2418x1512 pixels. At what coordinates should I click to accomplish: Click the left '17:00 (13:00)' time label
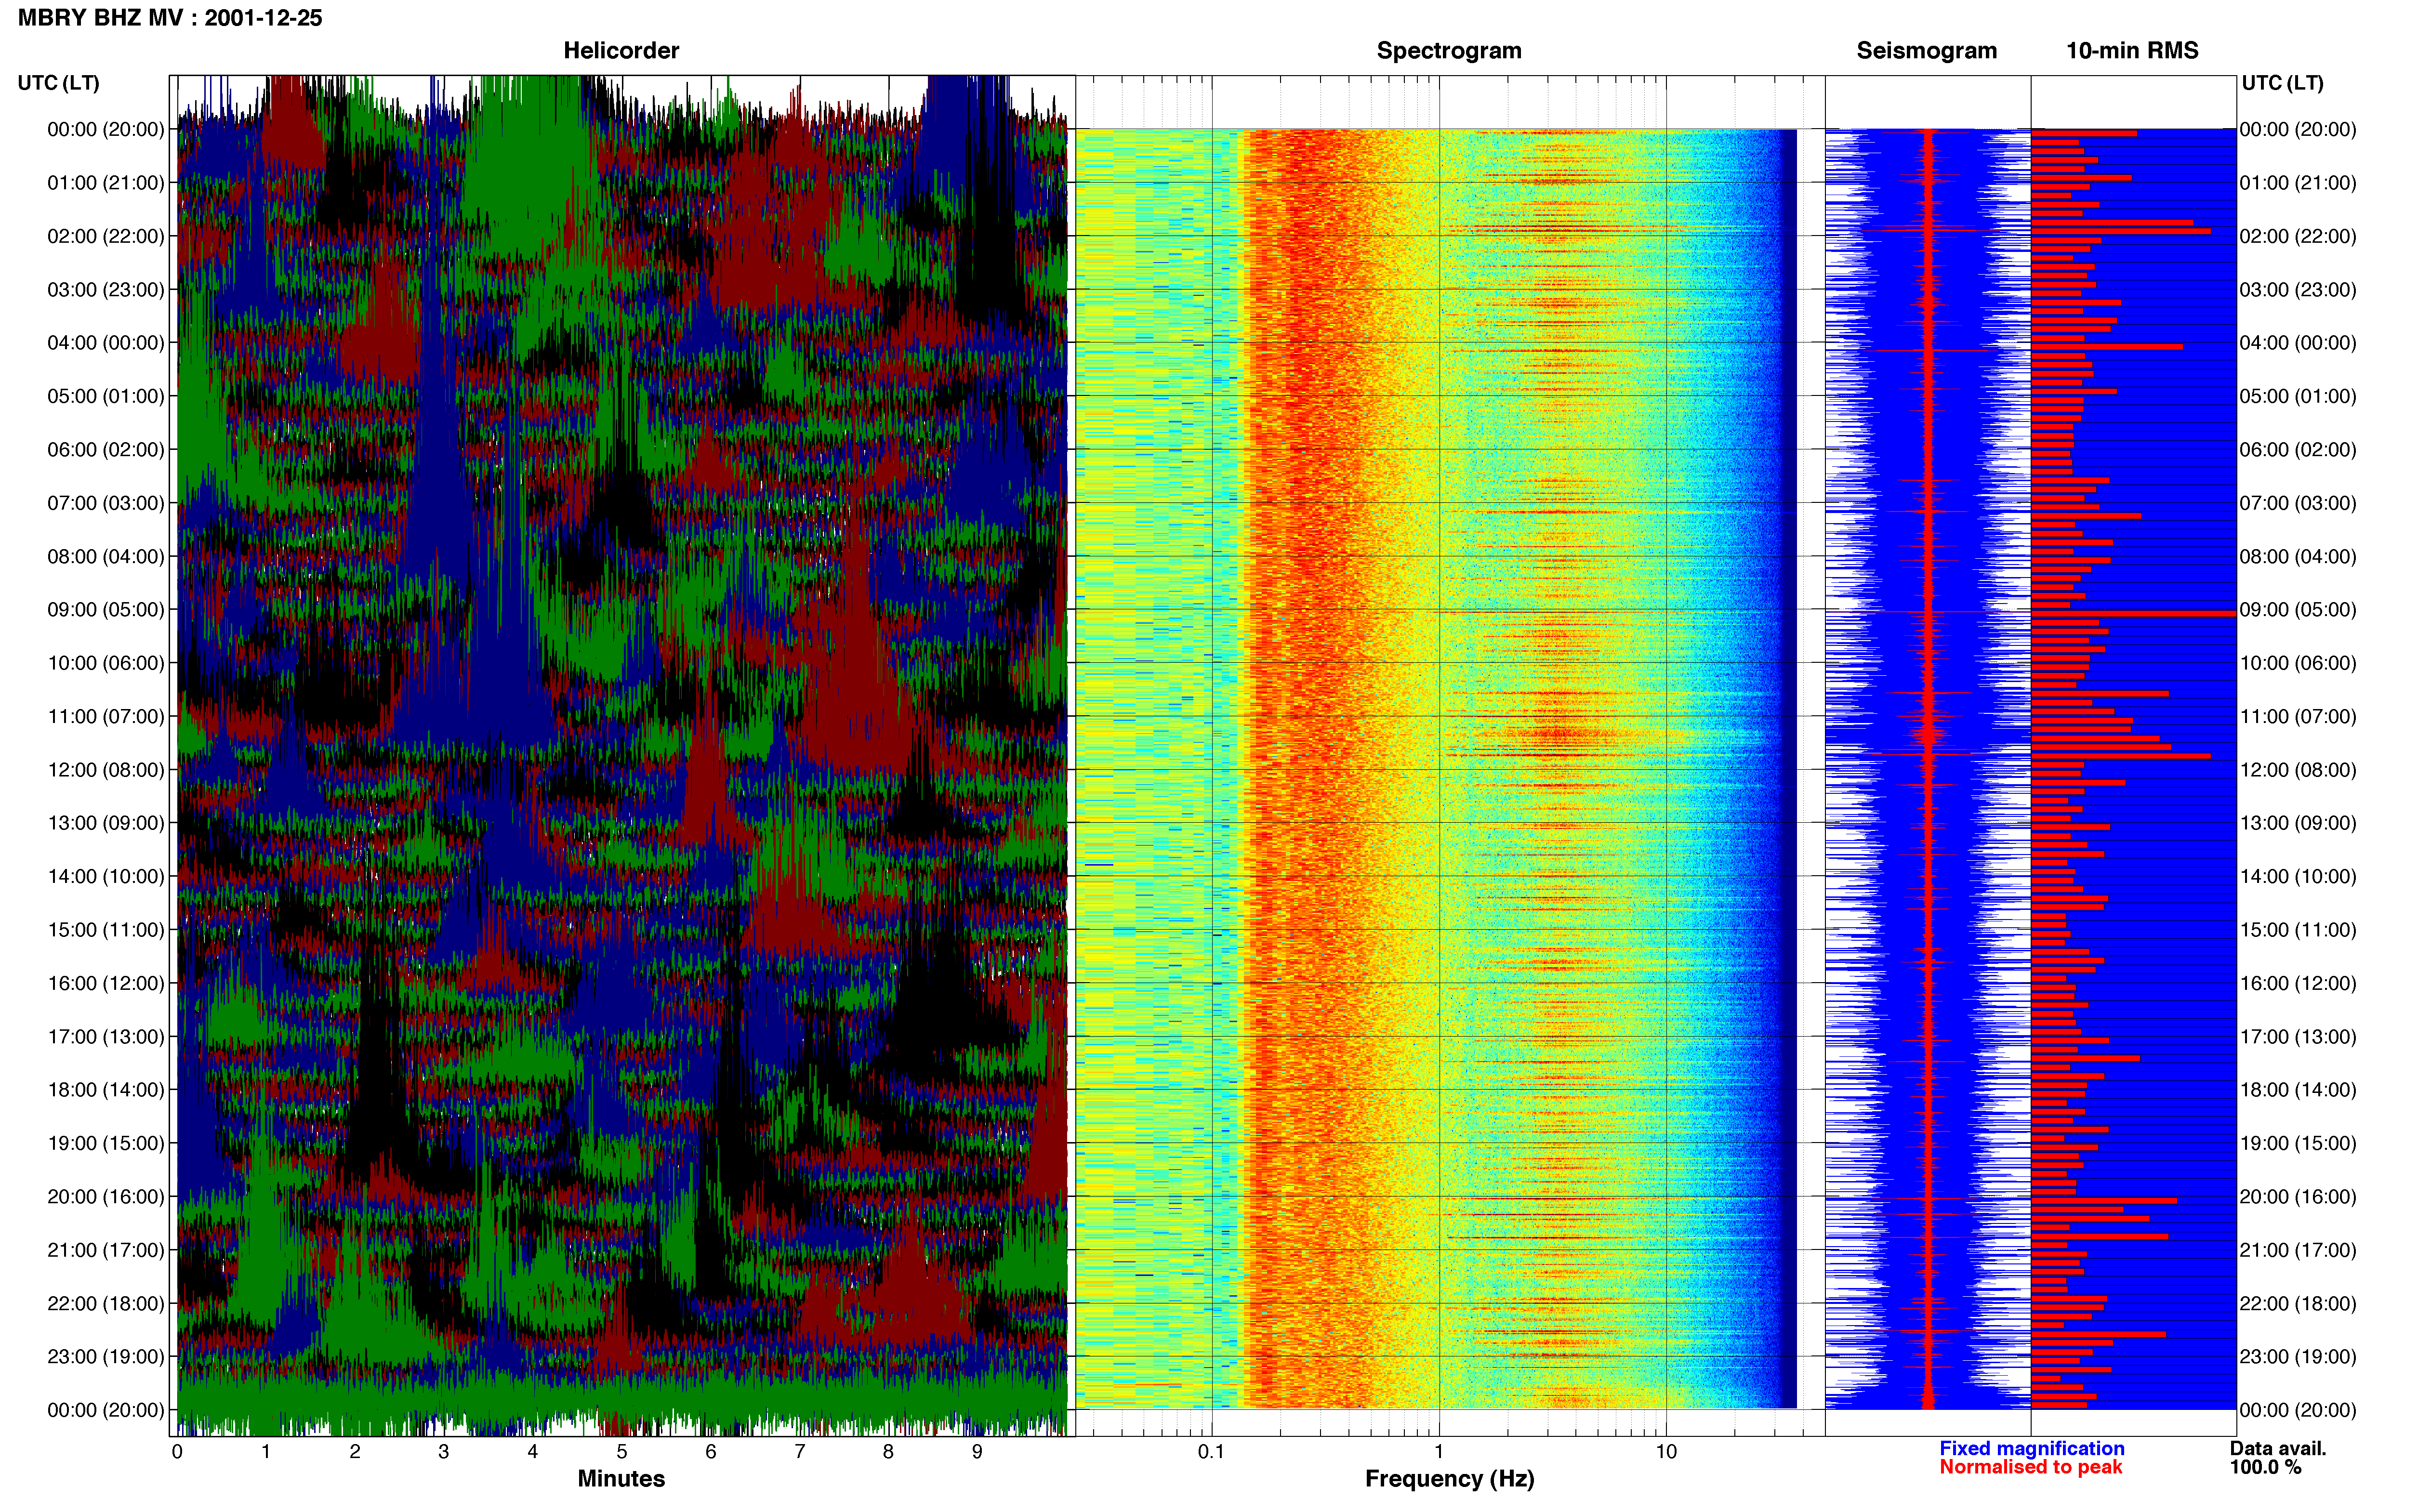[106, 1036]
